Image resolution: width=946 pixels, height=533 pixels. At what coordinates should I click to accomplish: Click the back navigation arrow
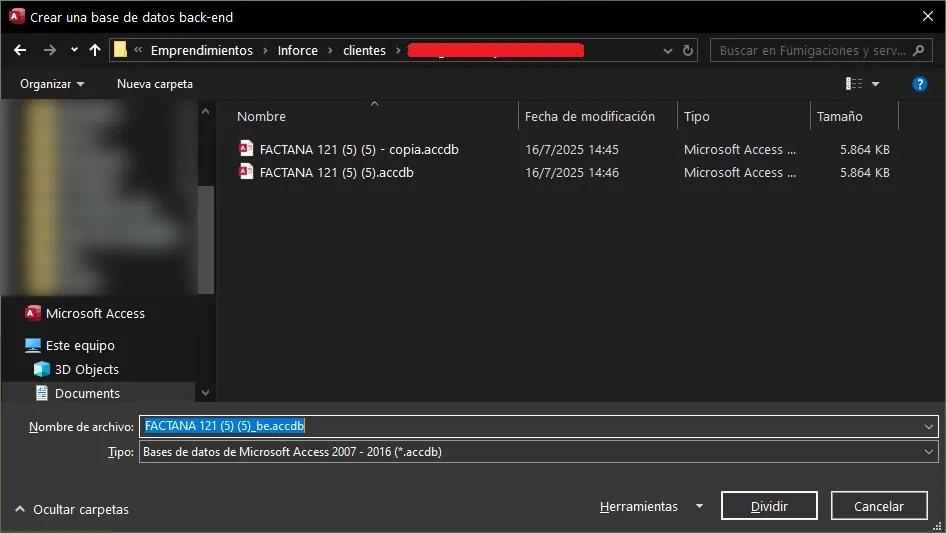point(20,50)
